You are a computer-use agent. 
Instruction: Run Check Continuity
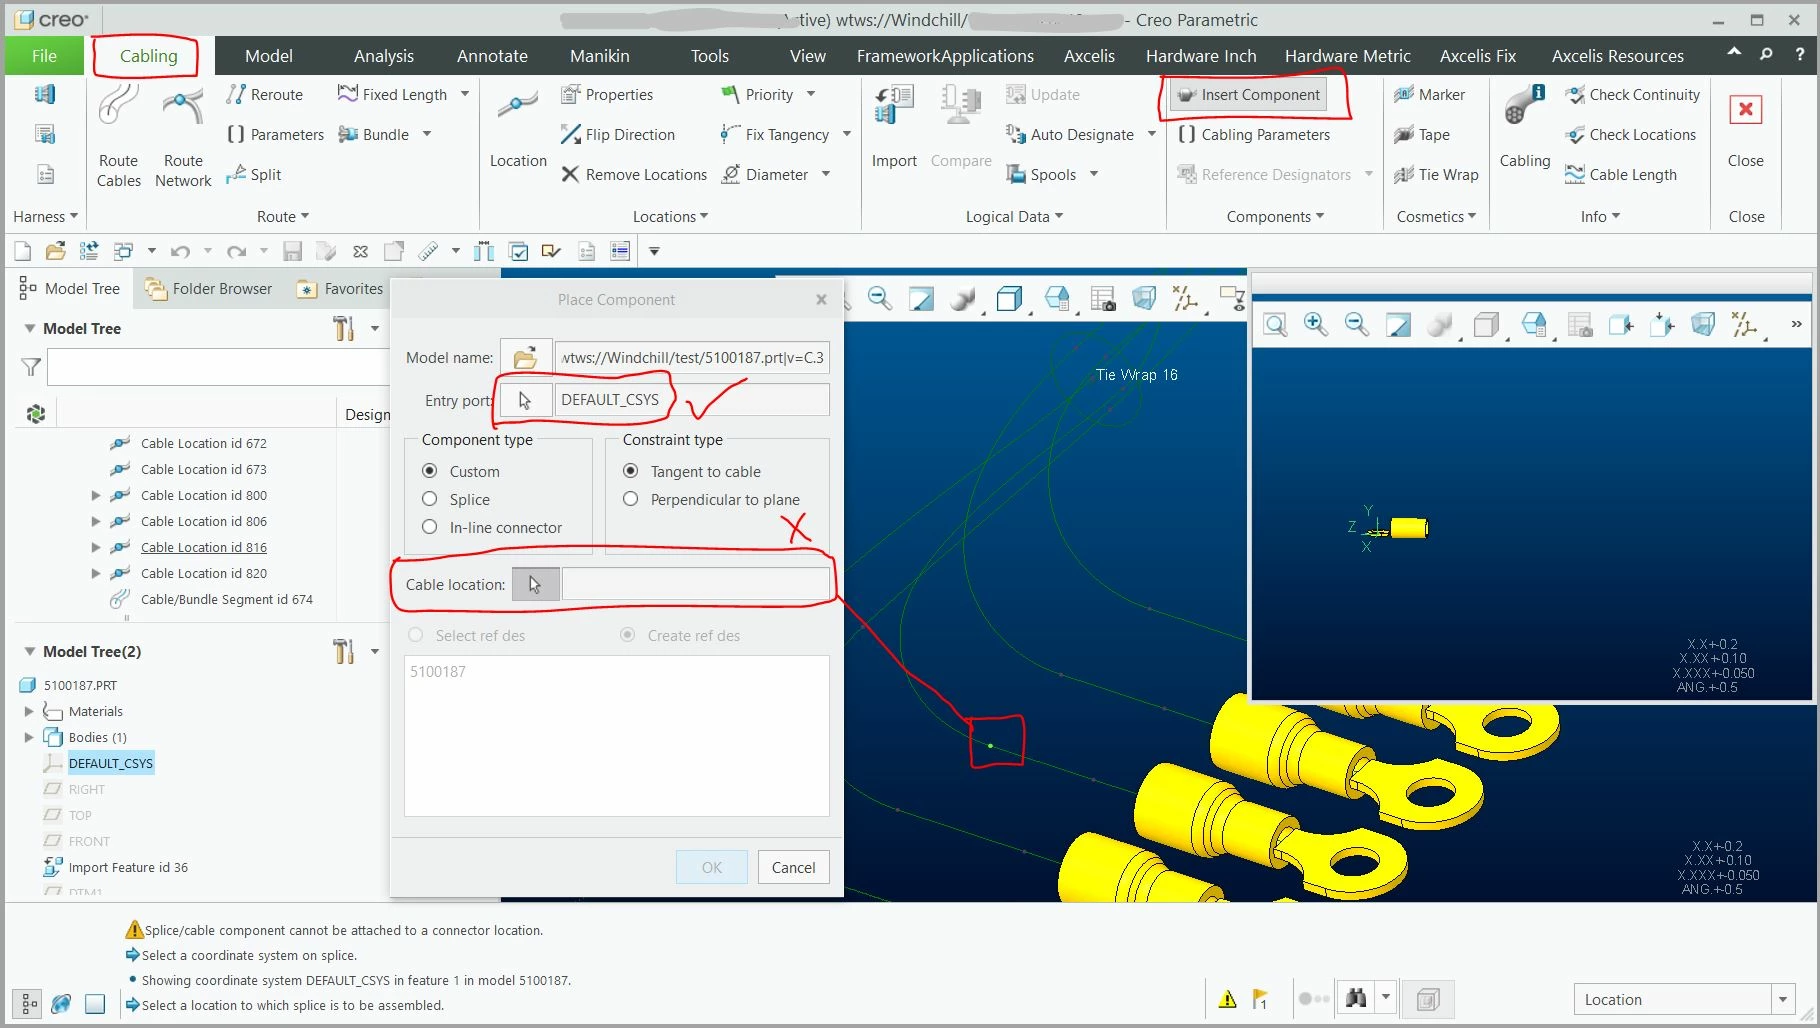click(1633, 94)
